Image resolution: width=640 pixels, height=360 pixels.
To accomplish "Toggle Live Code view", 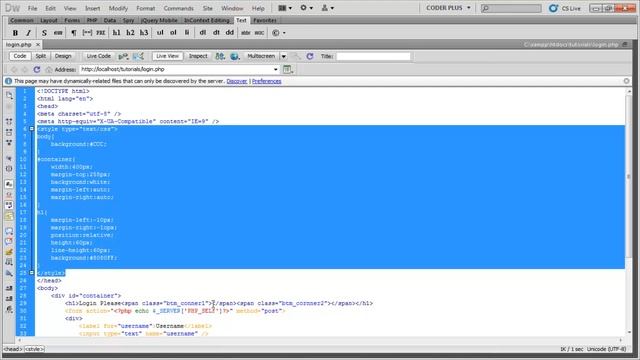I will [98, 56].
